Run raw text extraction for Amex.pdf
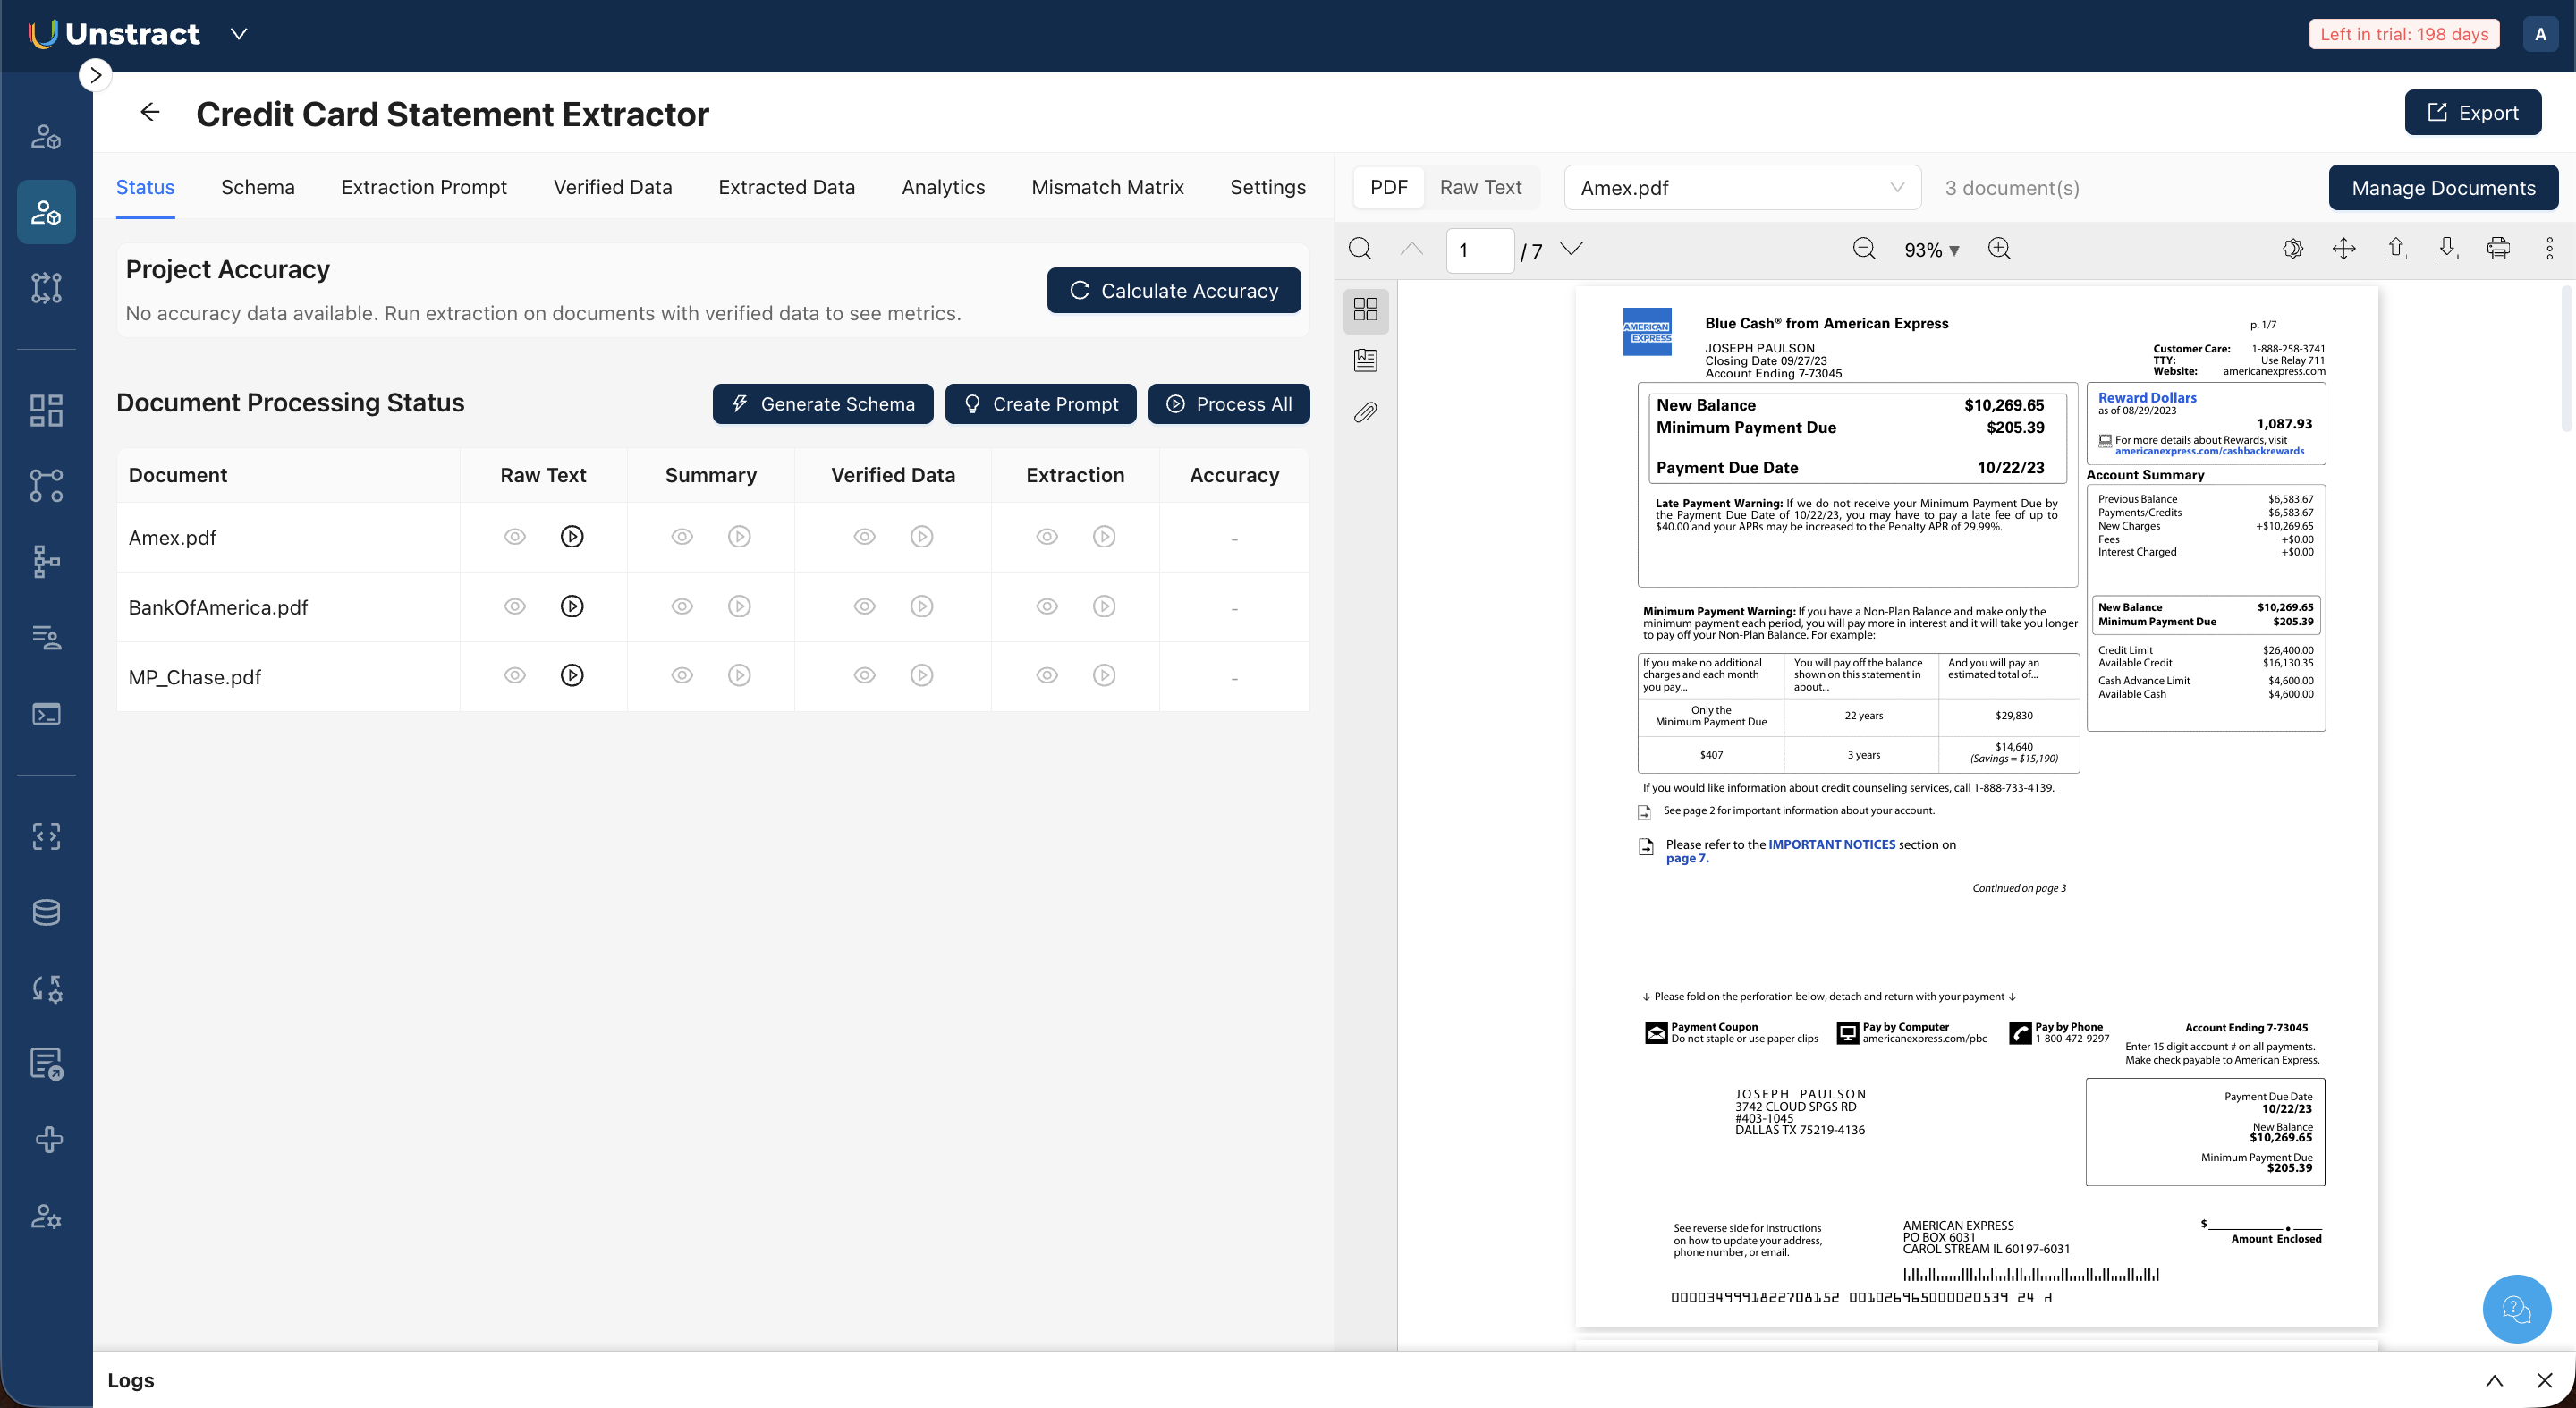The image size is (2576, 1408). pyautogui.click(x=572, y=537)
